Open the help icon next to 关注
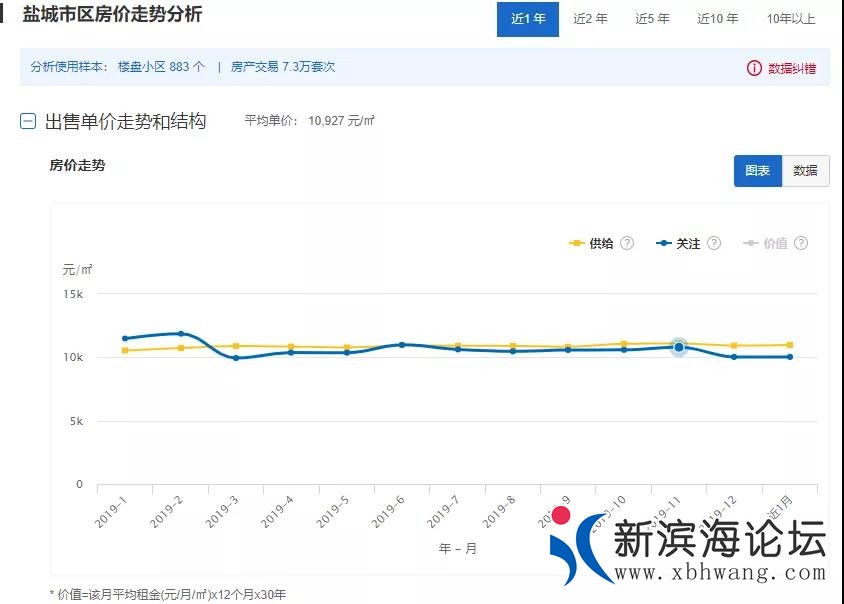 [712, 242]
